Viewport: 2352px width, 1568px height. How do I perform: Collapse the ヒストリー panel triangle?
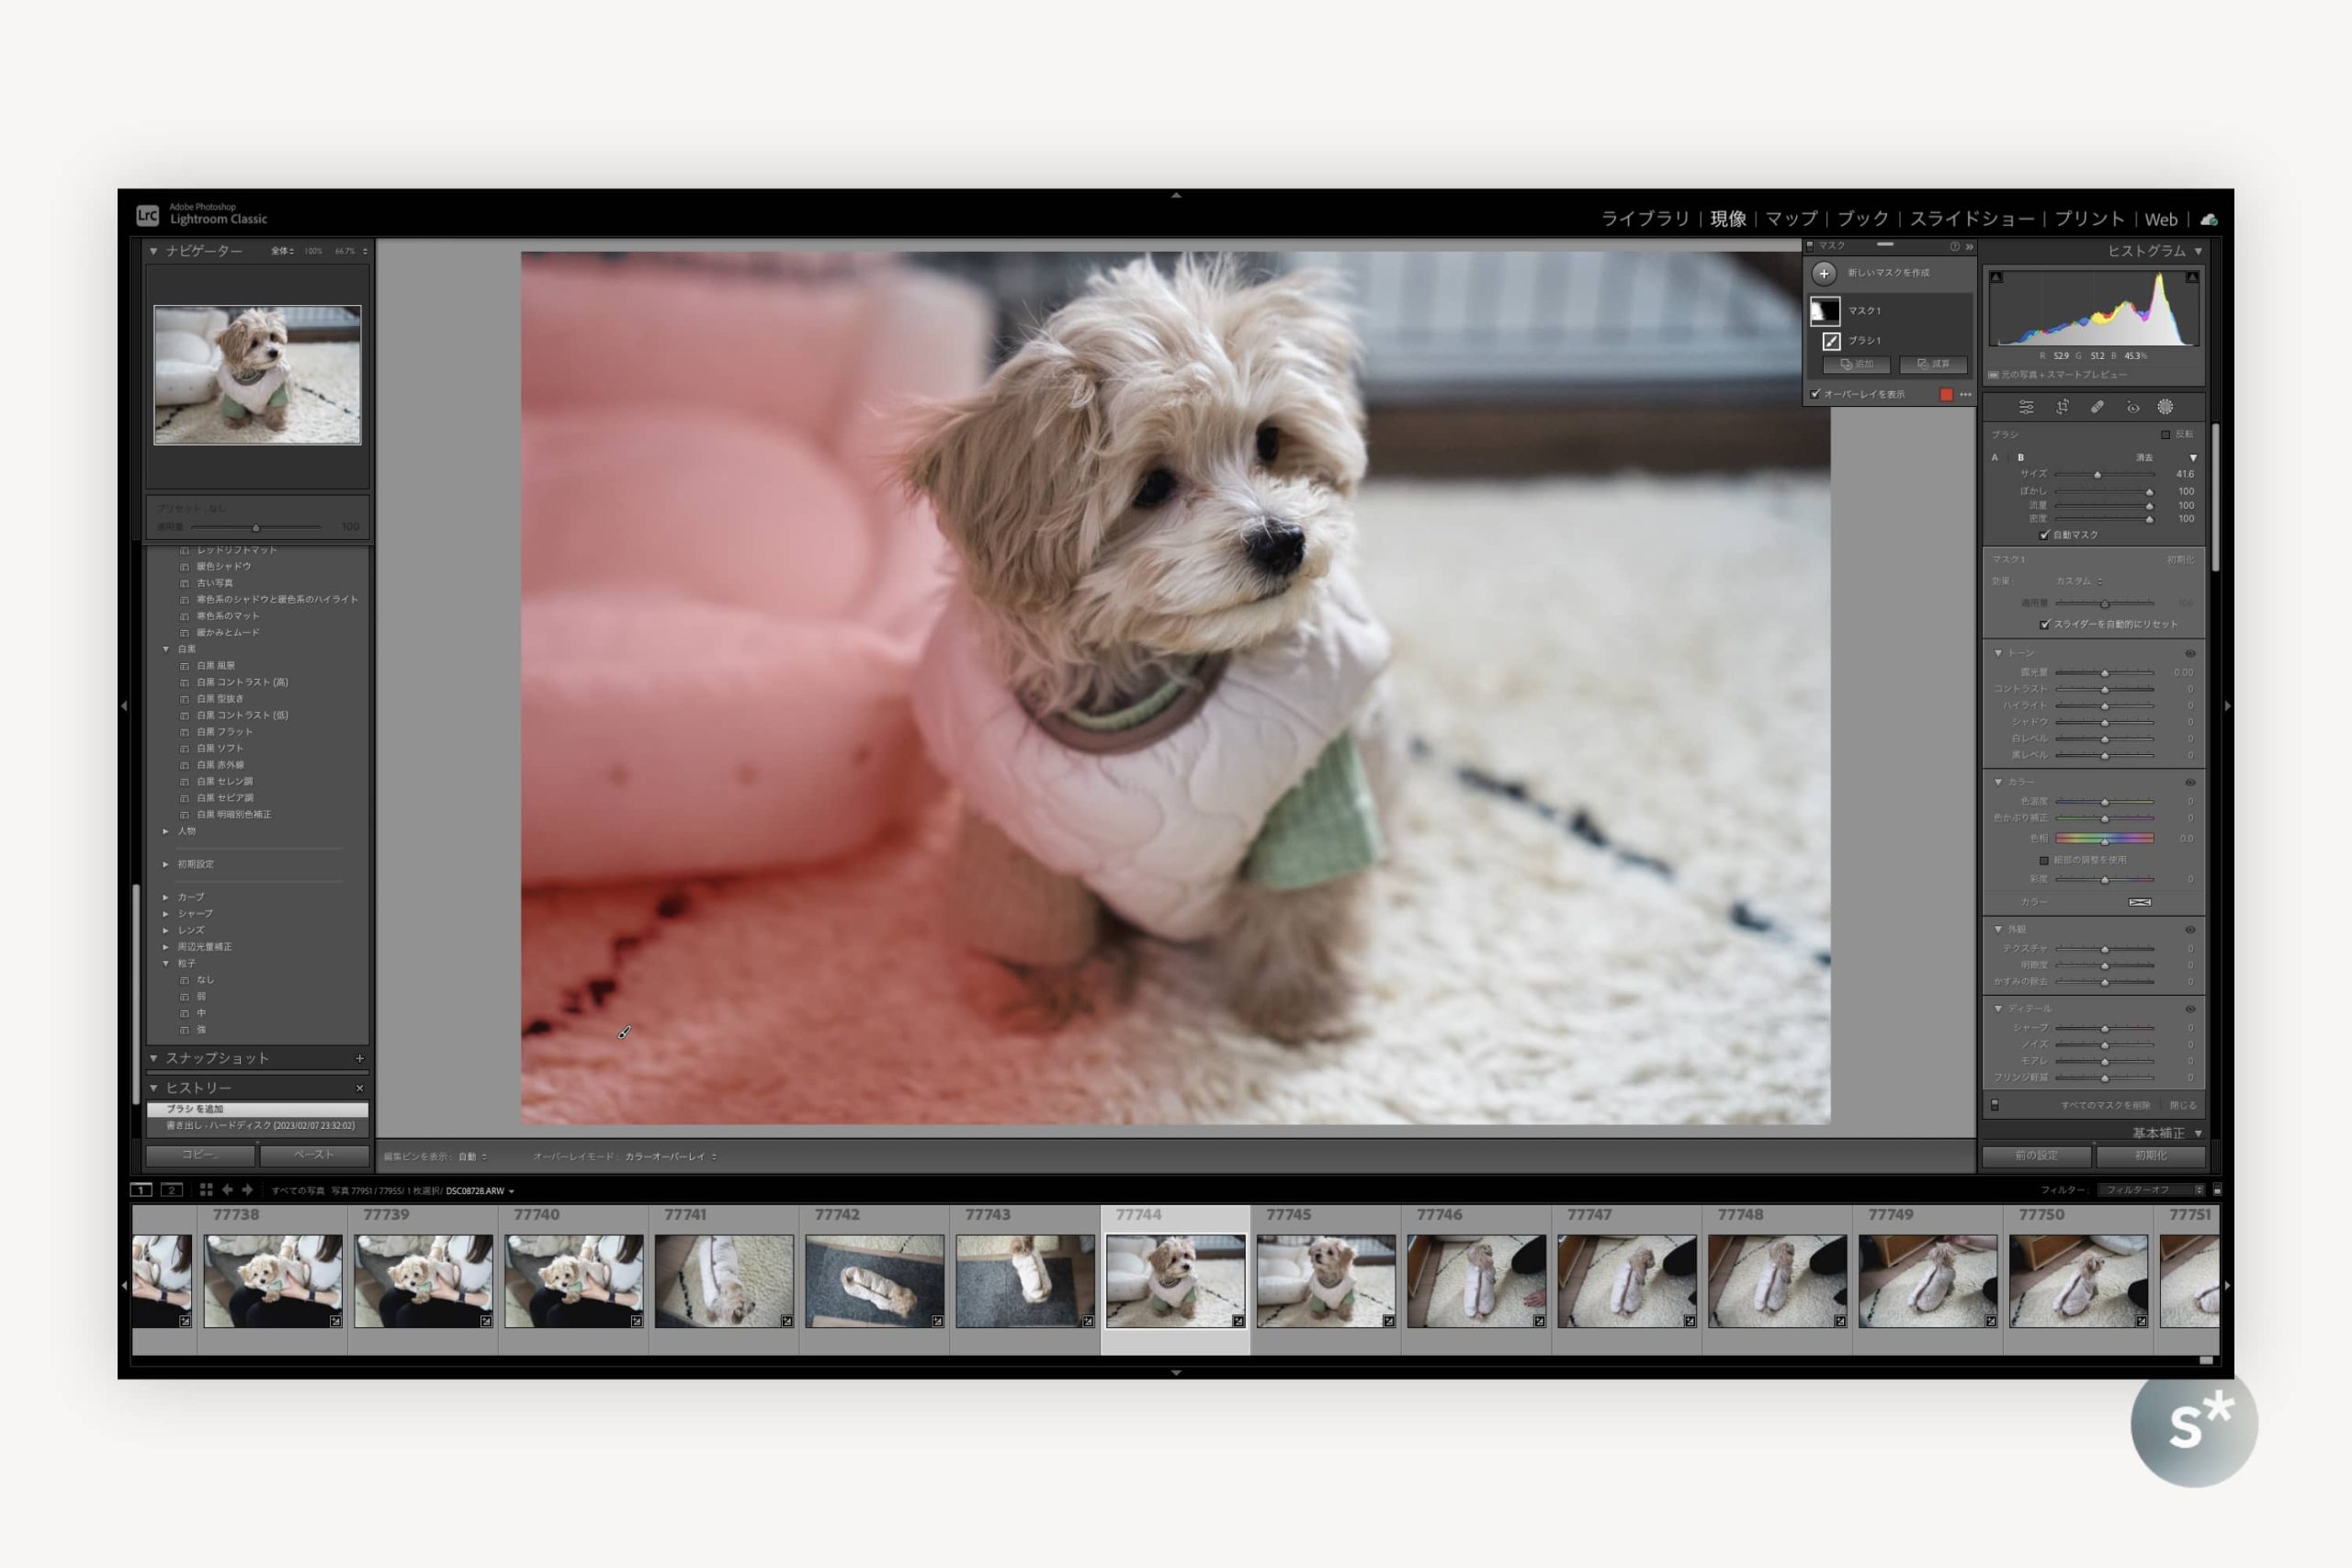pyautogui.click(x=154, y=1088)
